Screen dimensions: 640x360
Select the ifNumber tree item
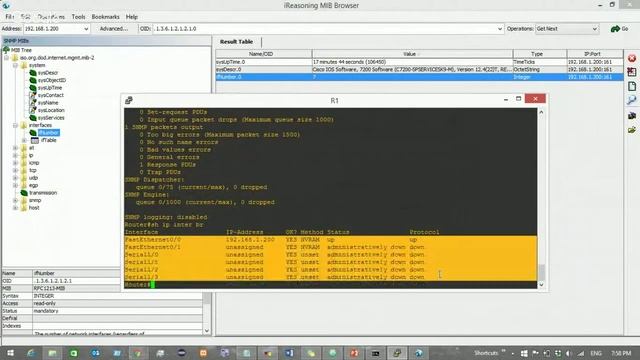pos(48,133)
